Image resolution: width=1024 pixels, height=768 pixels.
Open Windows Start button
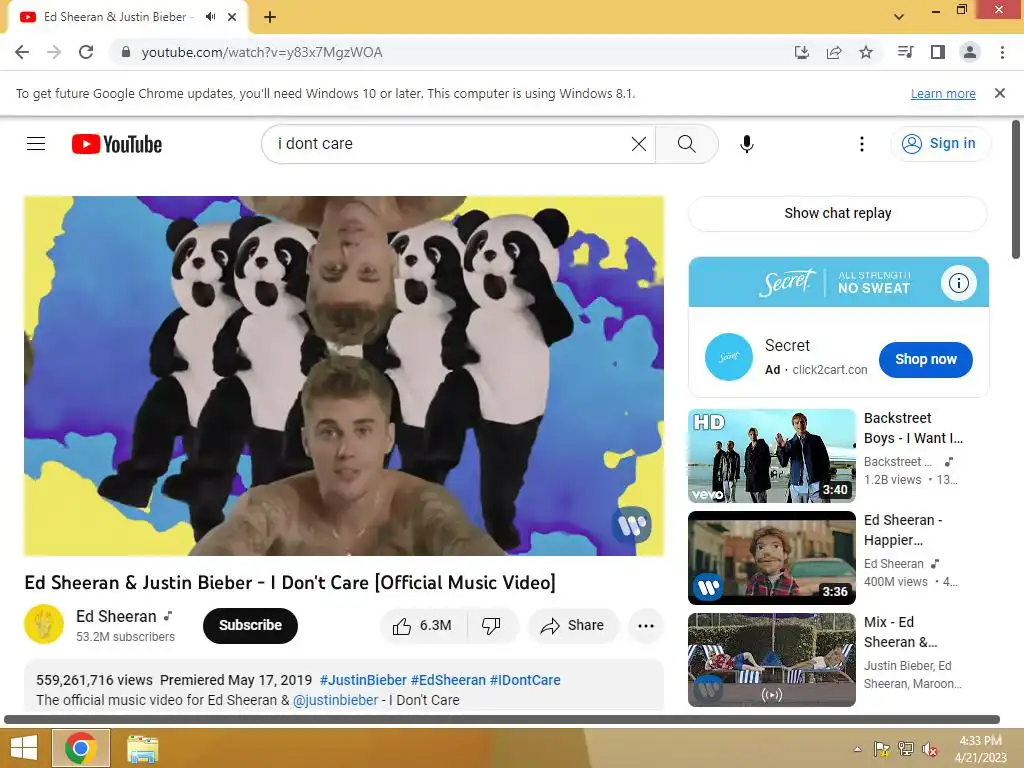click(24, 748)
